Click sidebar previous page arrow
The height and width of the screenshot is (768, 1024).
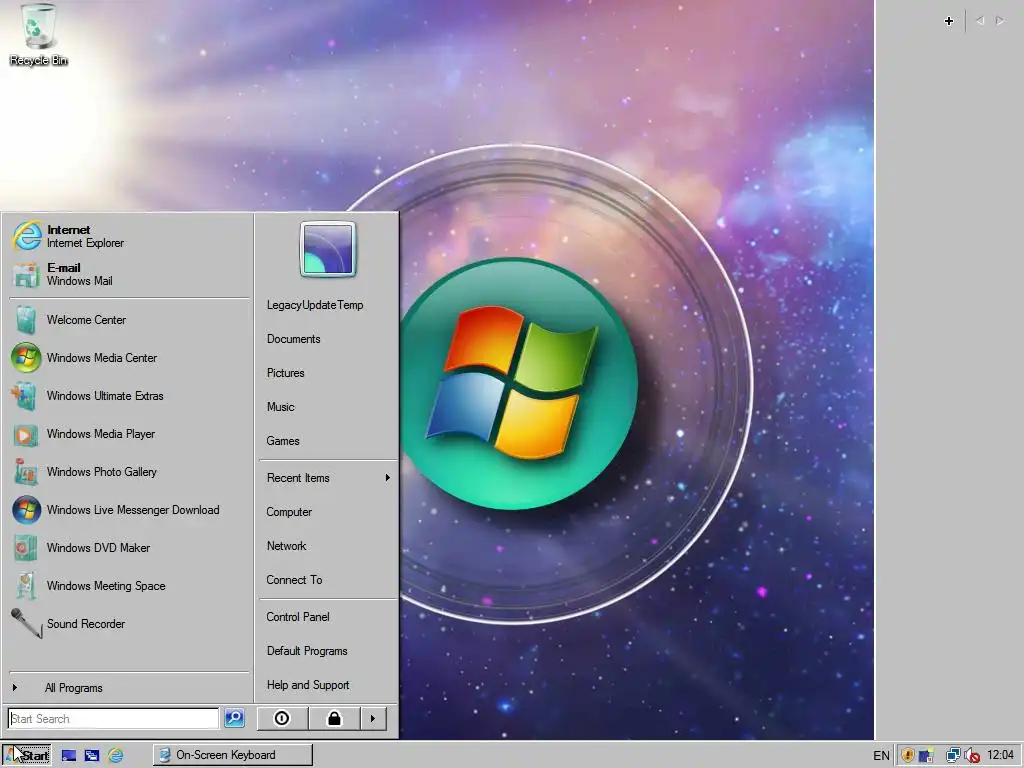coord(980,21)
